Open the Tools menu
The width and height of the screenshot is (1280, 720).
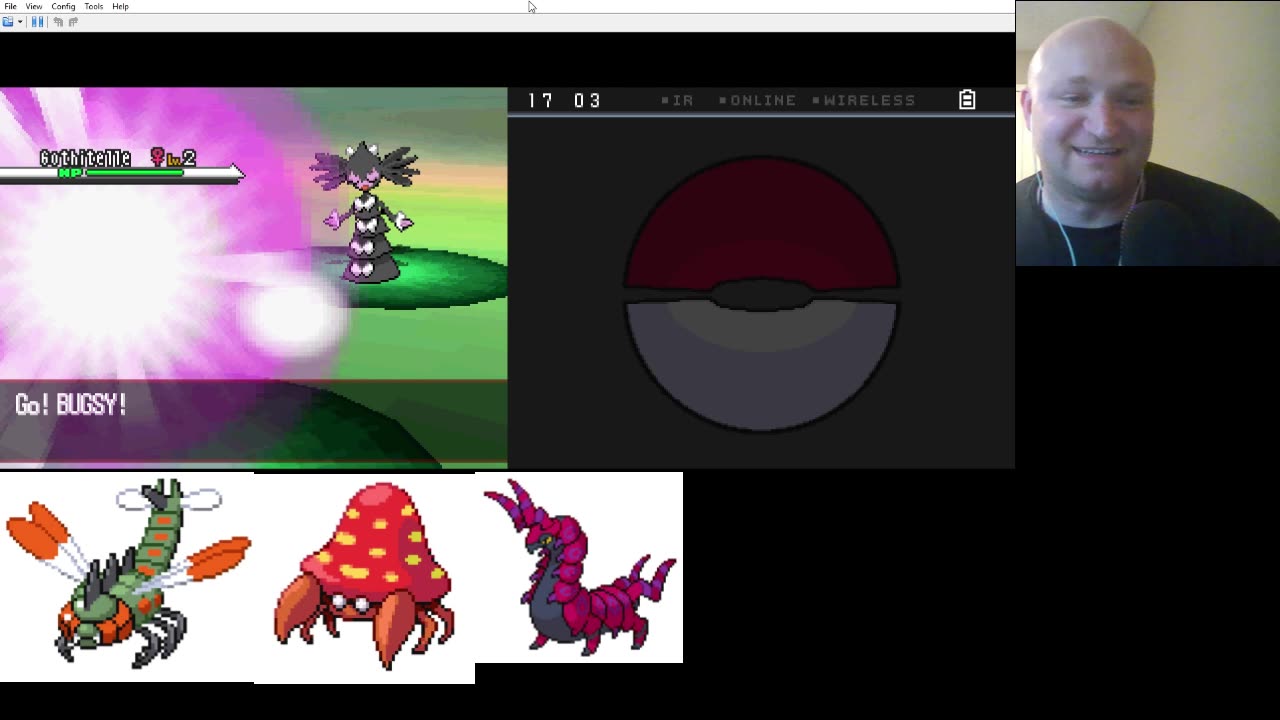[93, 6]
